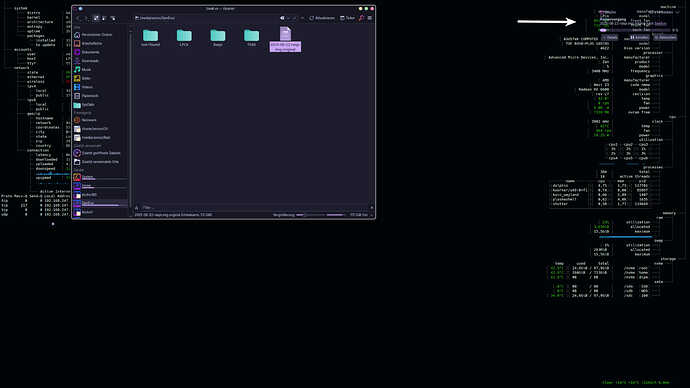
Task: Expand the notification popup chevron
Action: pyautogui.click(x=678, y=12)
